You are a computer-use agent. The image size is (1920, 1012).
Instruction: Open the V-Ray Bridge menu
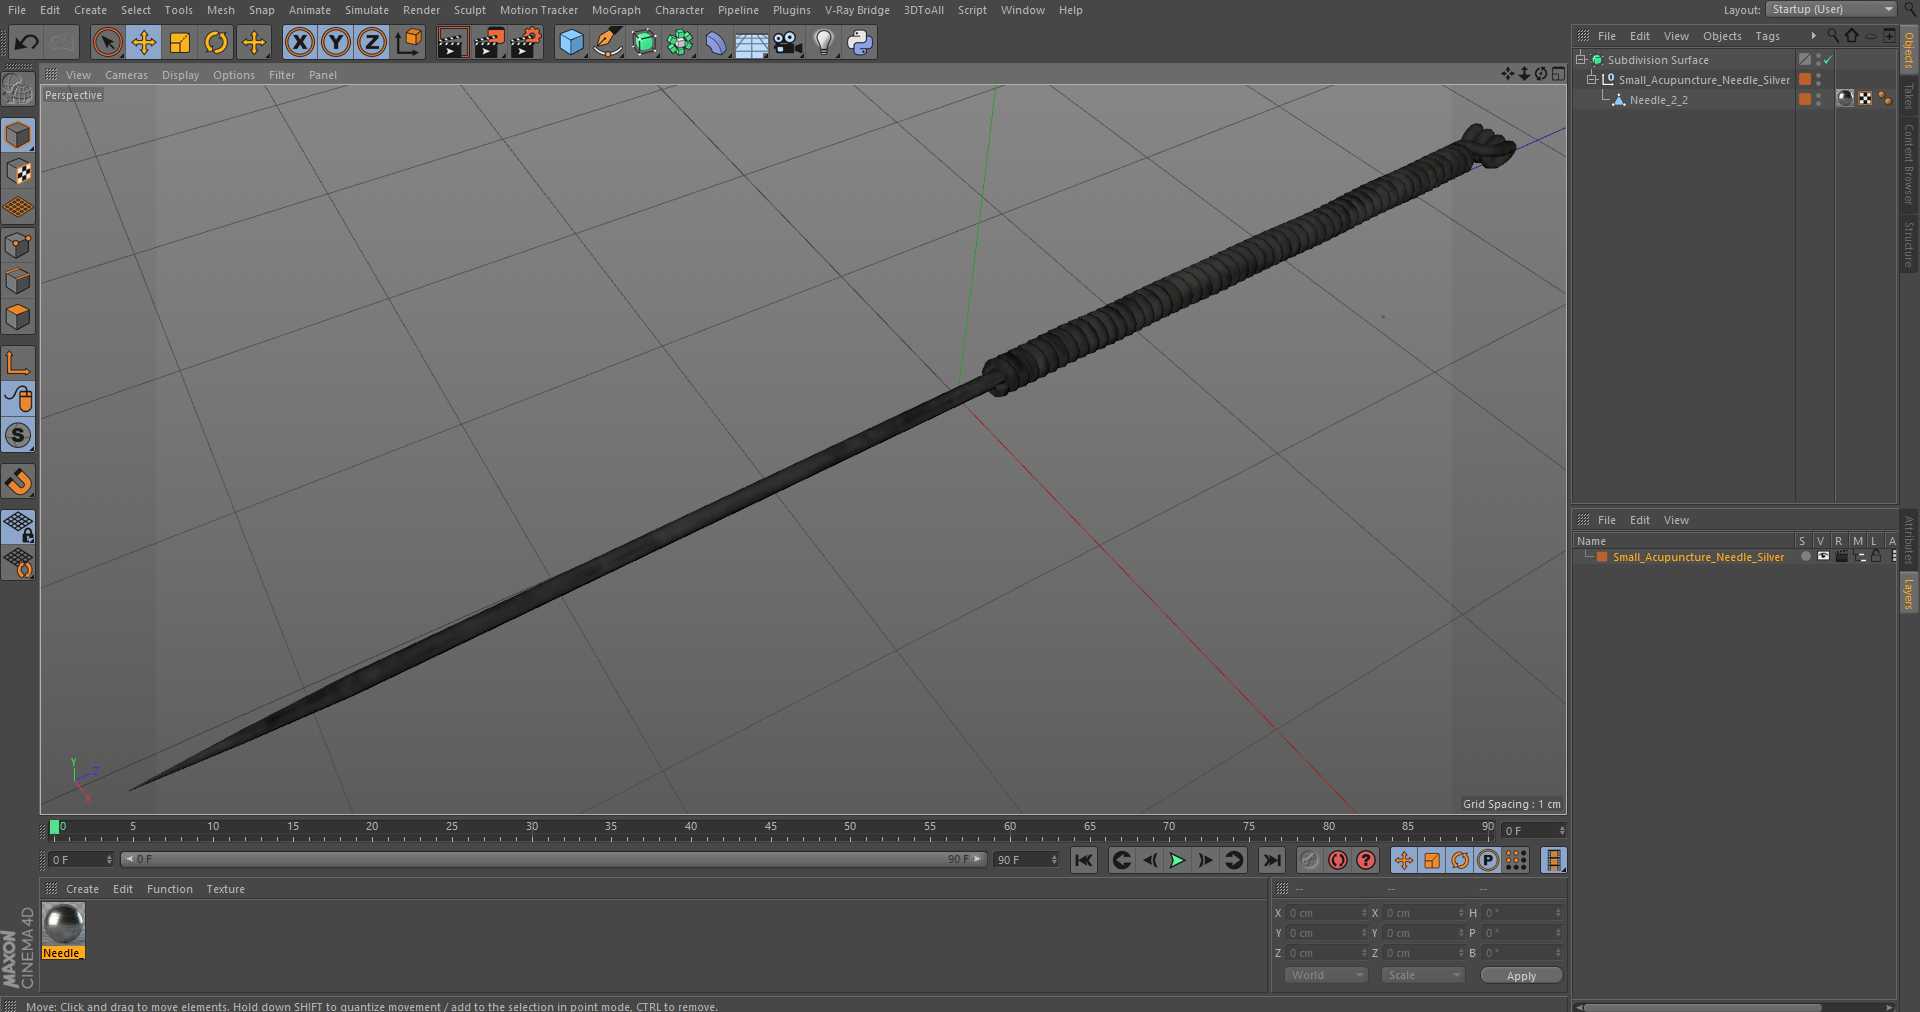coord(857,10)
